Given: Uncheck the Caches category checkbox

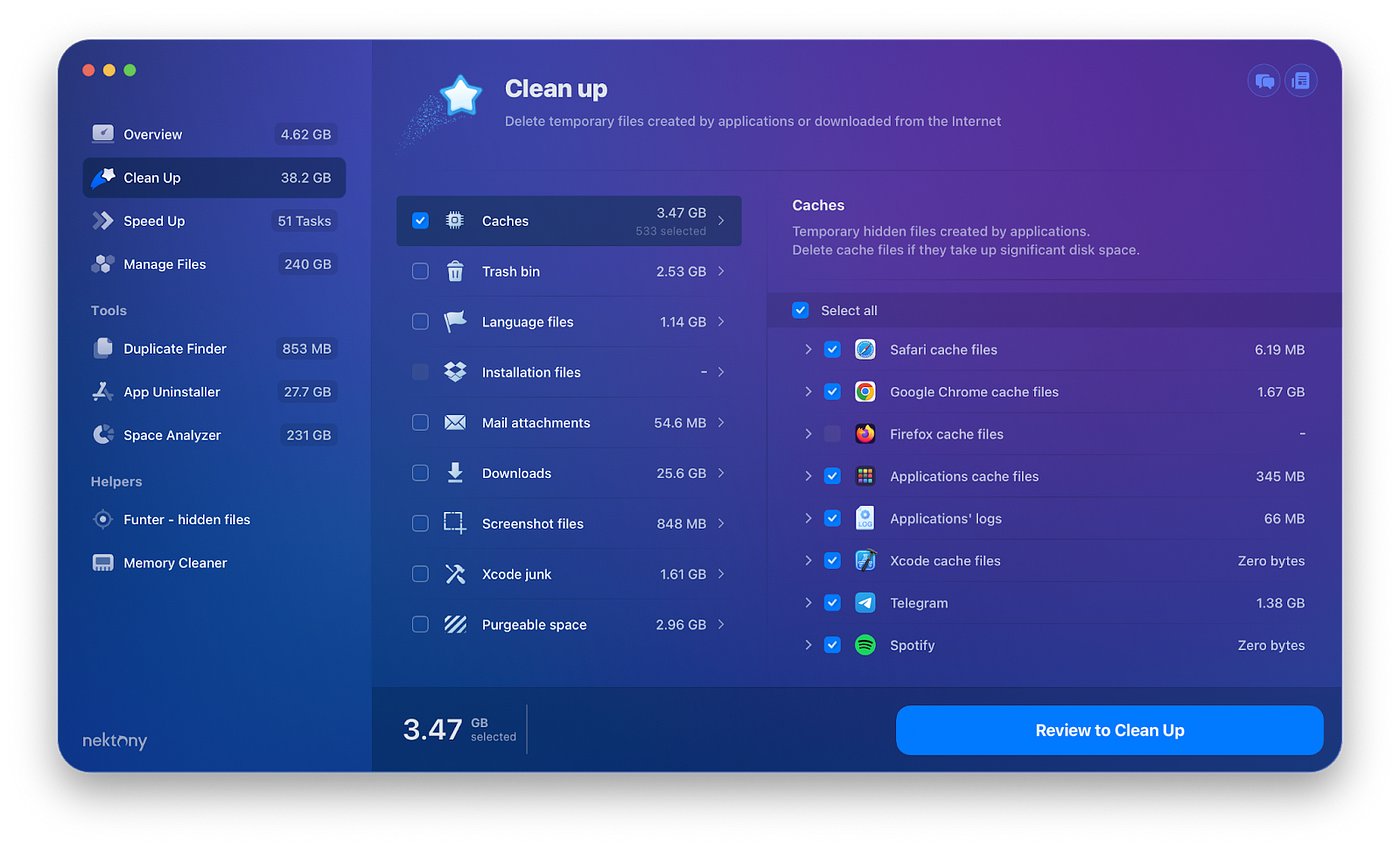Looking at the screenshot, I should (420, 220).
